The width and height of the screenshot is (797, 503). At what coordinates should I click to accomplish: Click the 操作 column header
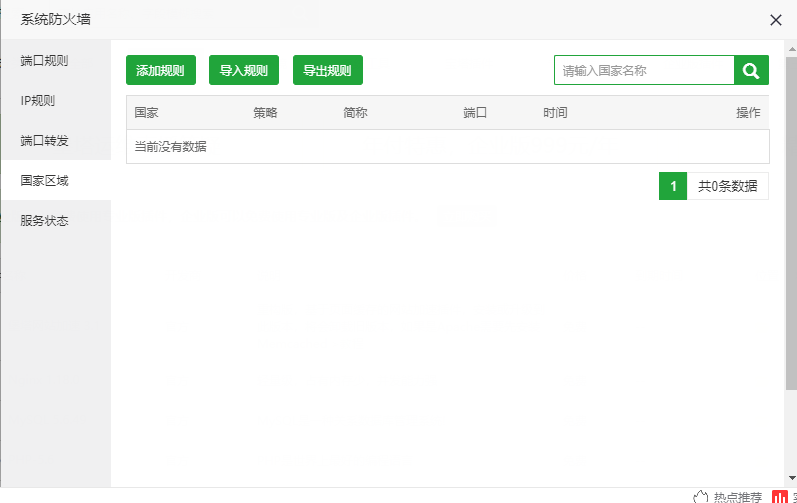pos(748,112)
